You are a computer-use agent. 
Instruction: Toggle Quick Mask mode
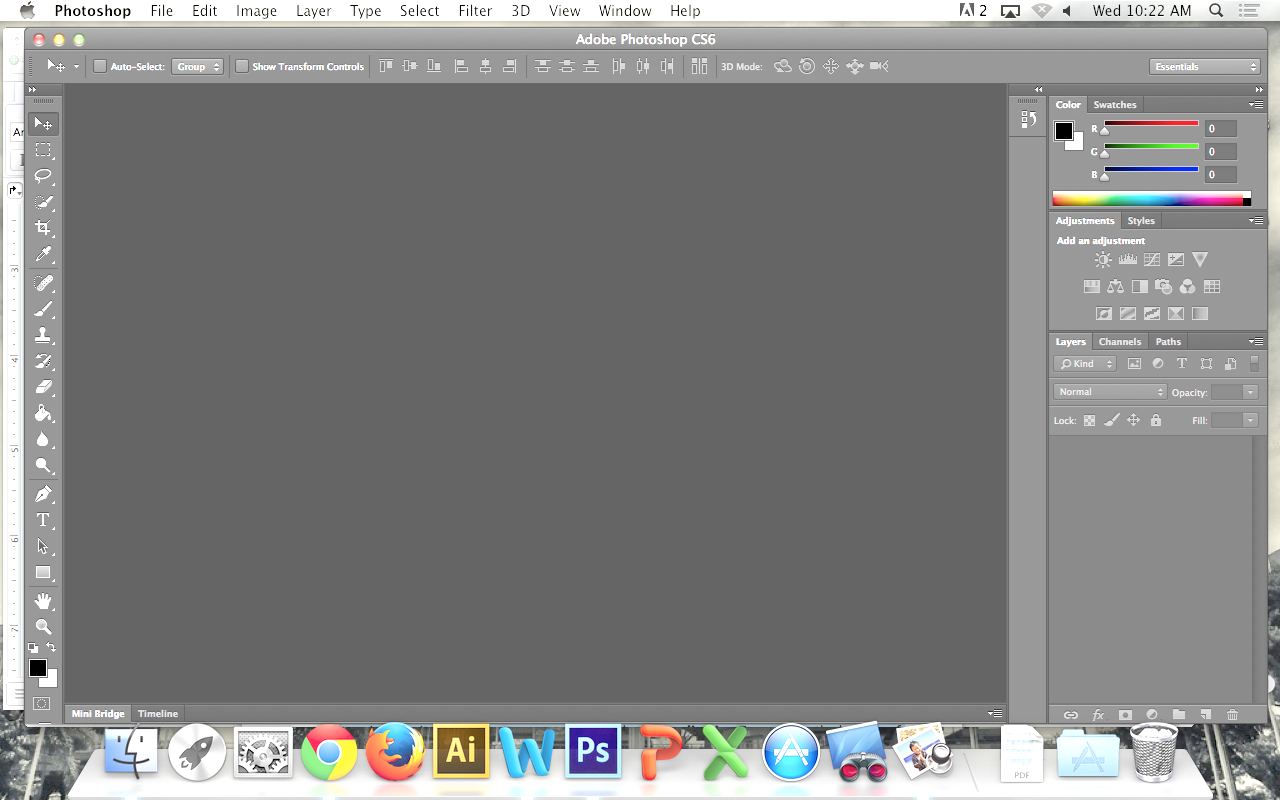pos(41,704)
